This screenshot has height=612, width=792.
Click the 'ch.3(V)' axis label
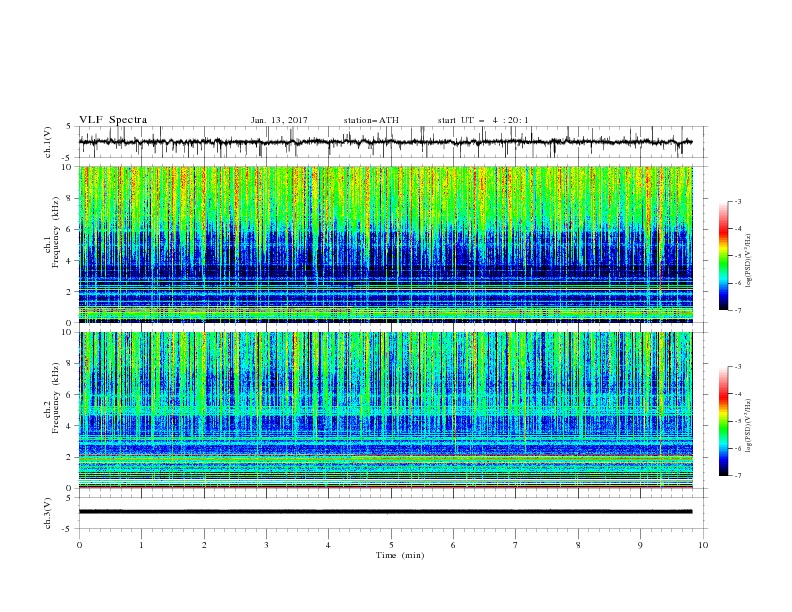(x=47, y=513)
